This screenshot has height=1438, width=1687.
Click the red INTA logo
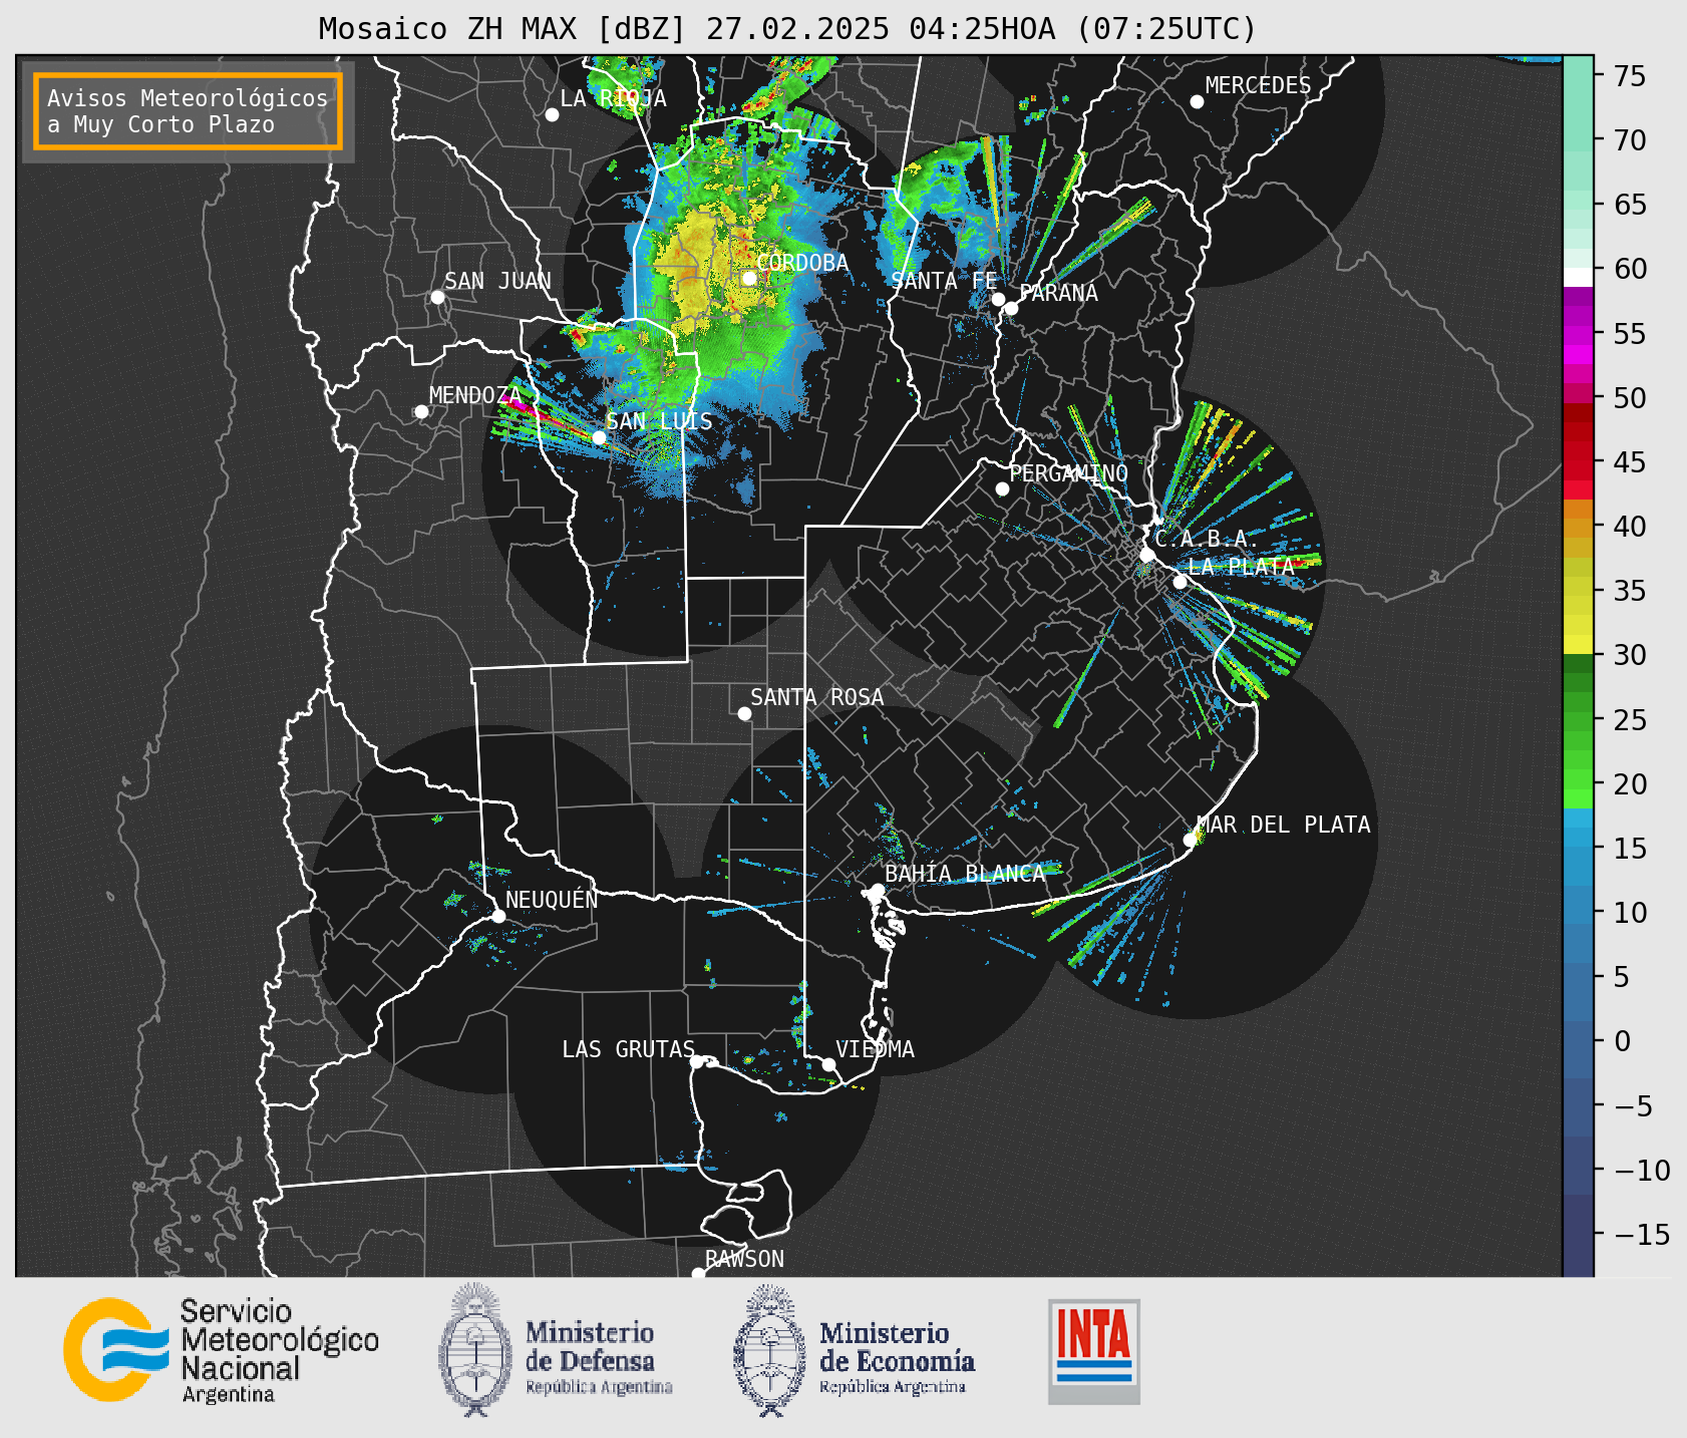(x=1094, y=1351)
